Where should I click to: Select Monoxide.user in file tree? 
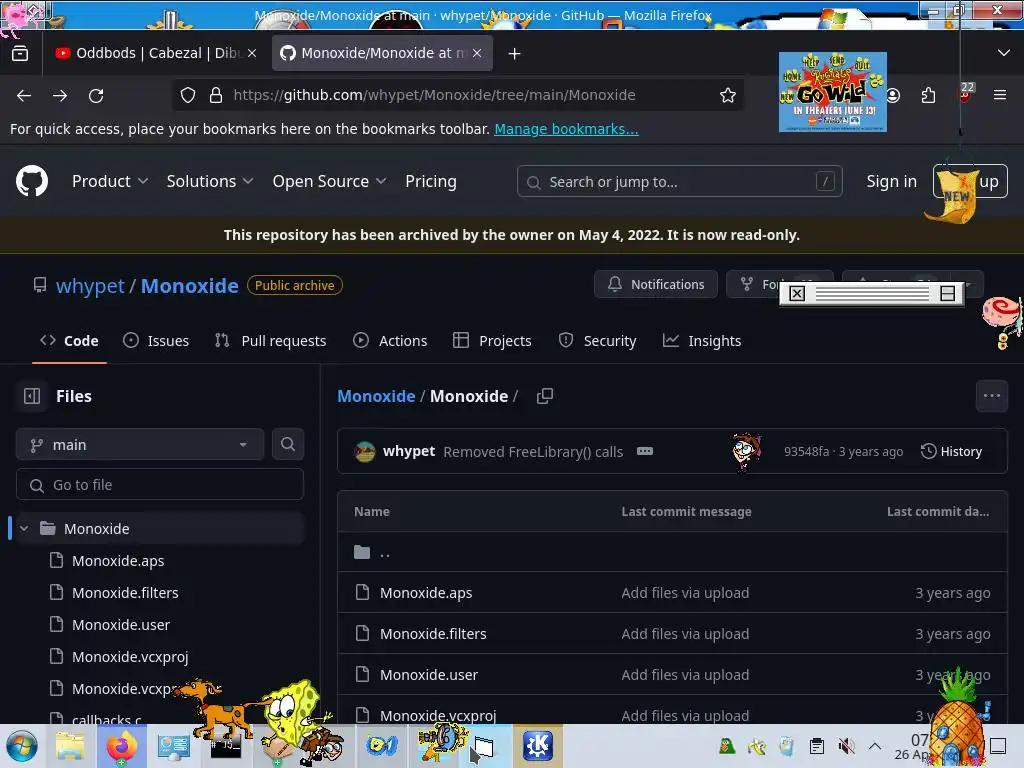click(x=121, y=624)
